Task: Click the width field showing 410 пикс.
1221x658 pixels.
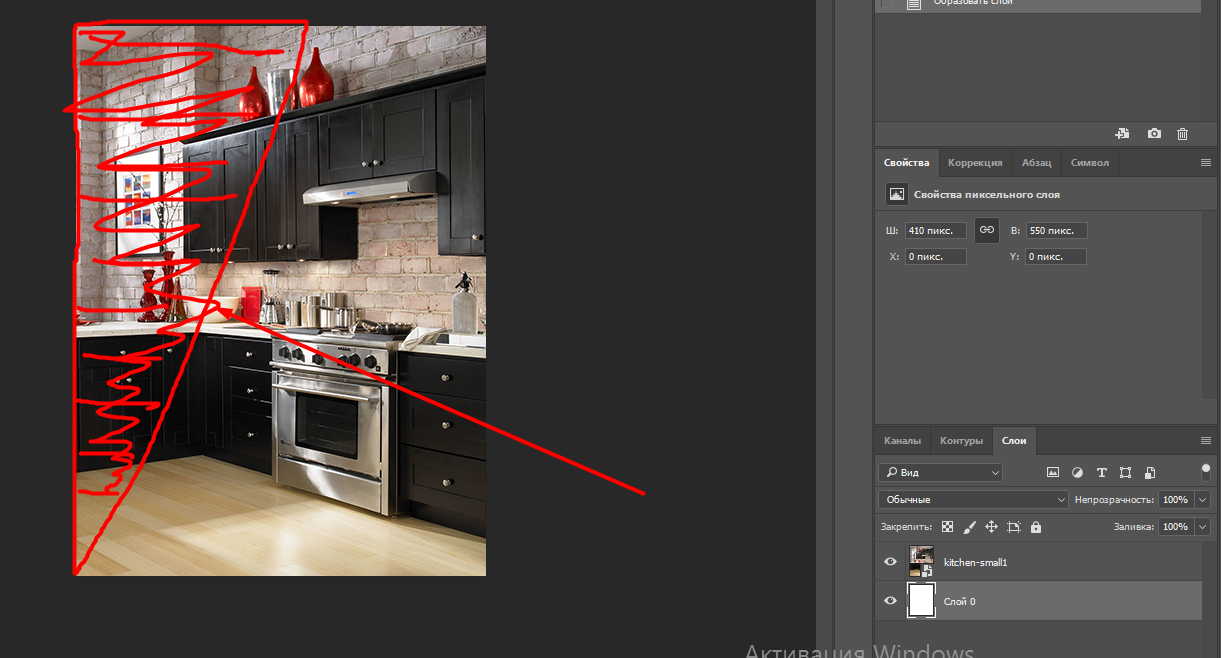Action: point(936,231)
